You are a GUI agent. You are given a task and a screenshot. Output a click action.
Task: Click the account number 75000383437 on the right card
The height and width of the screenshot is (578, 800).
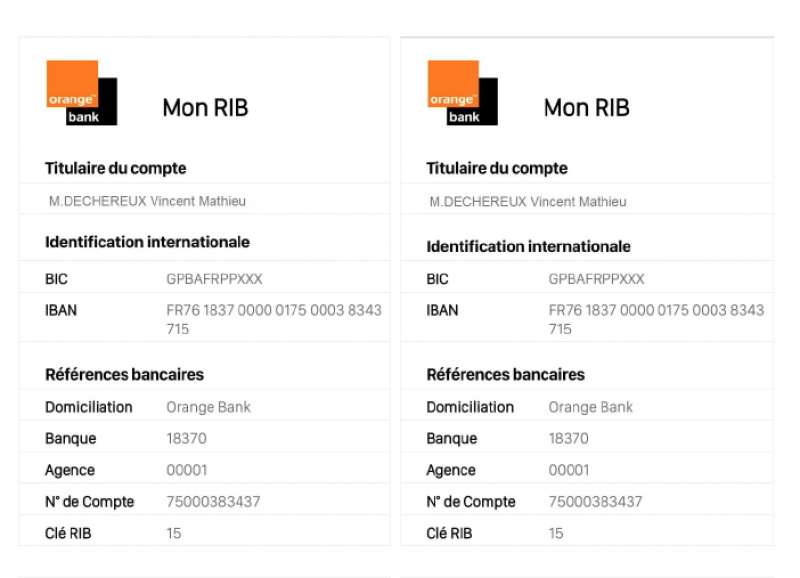(595, 502)
